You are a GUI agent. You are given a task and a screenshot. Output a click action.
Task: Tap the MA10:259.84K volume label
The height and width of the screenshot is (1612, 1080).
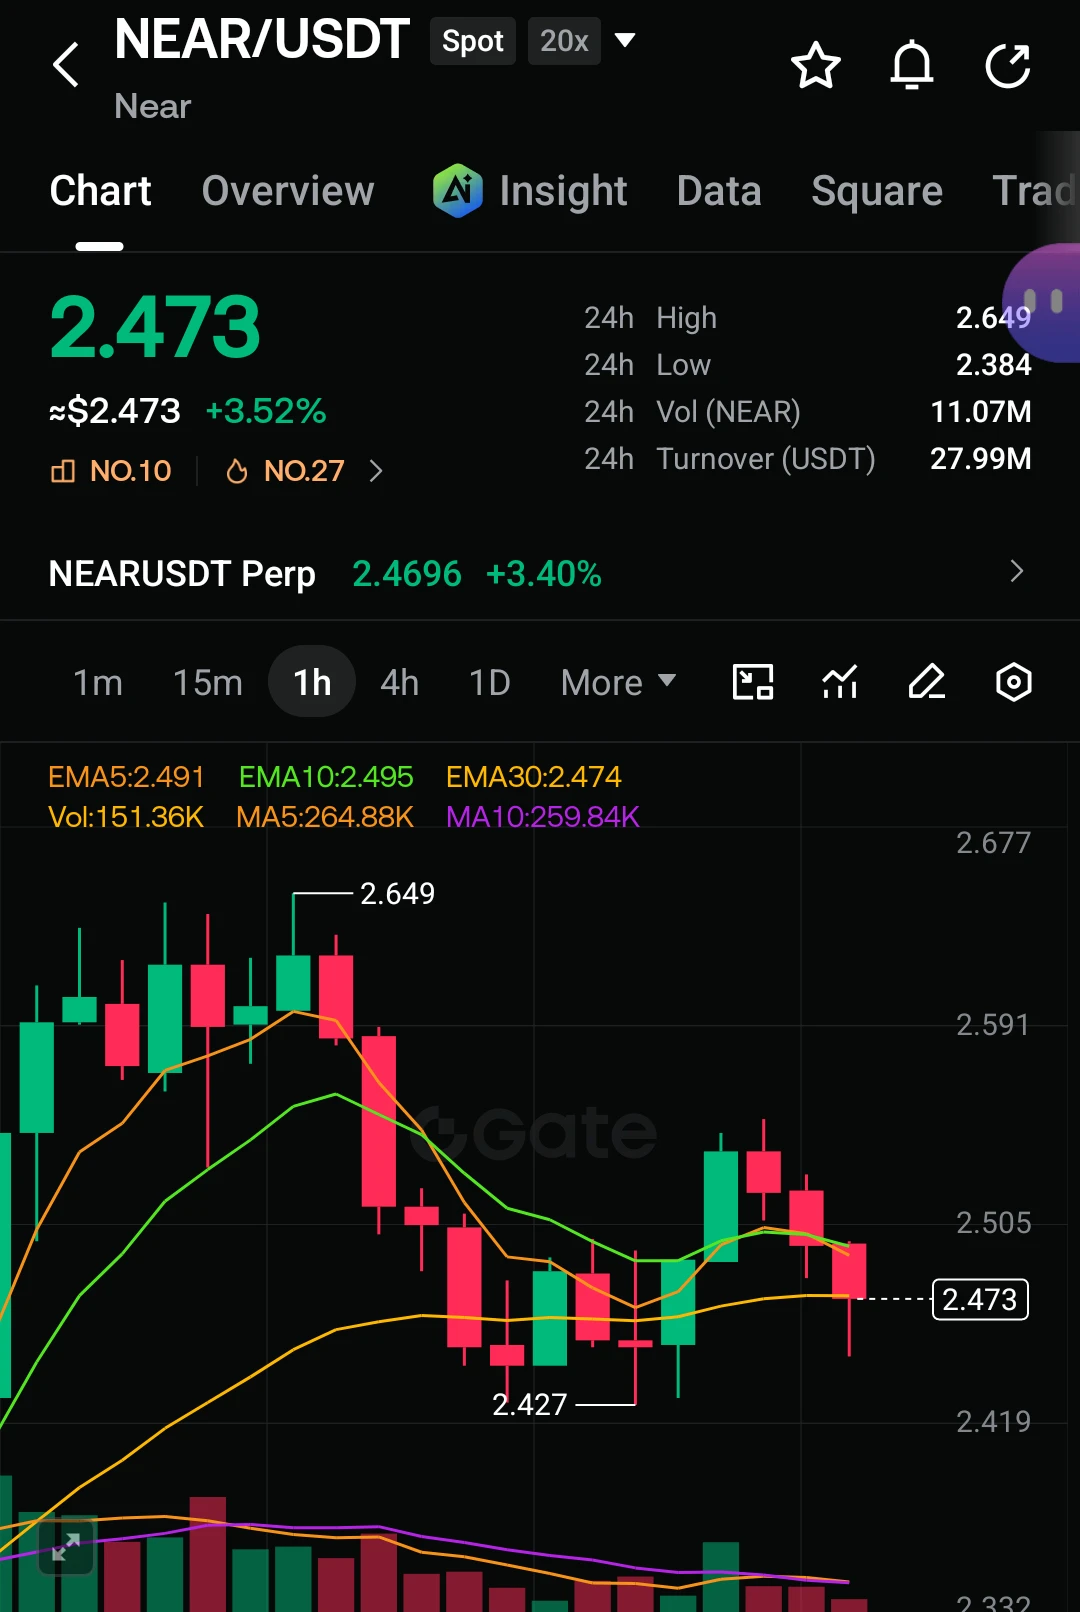click(543, 817)
